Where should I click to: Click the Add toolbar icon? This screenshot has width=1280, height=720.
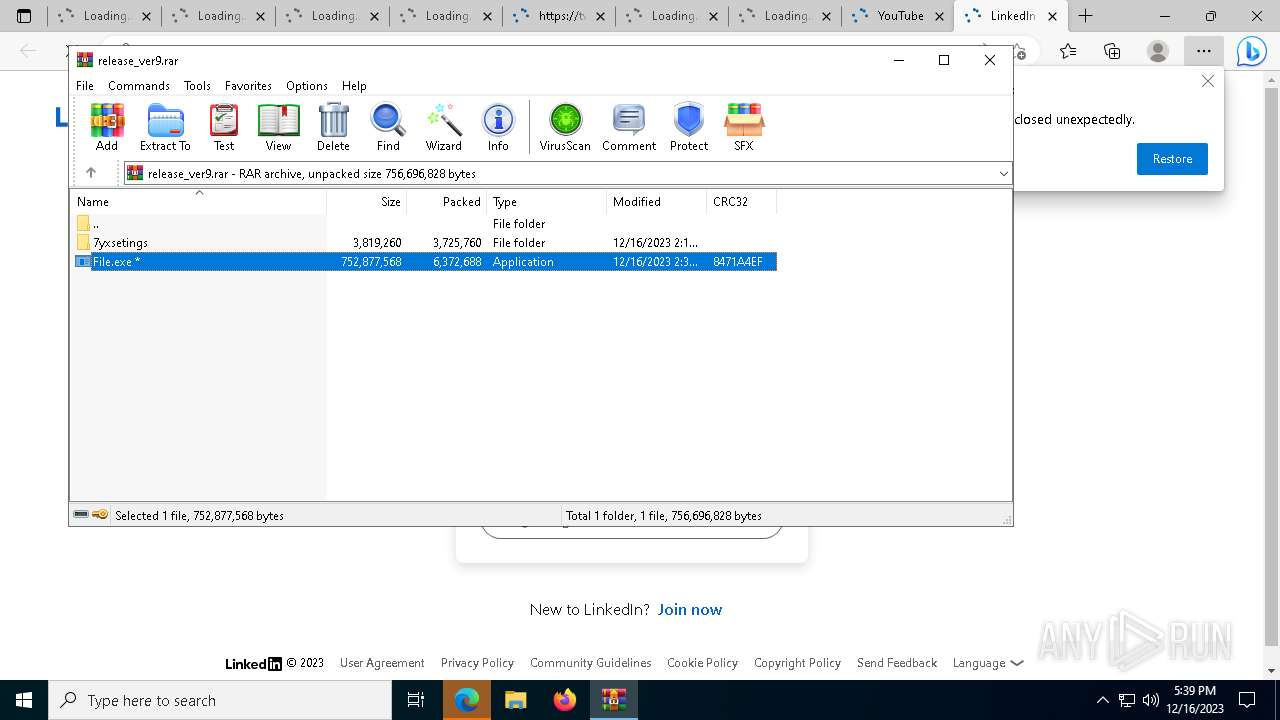(x=107, y=127)
